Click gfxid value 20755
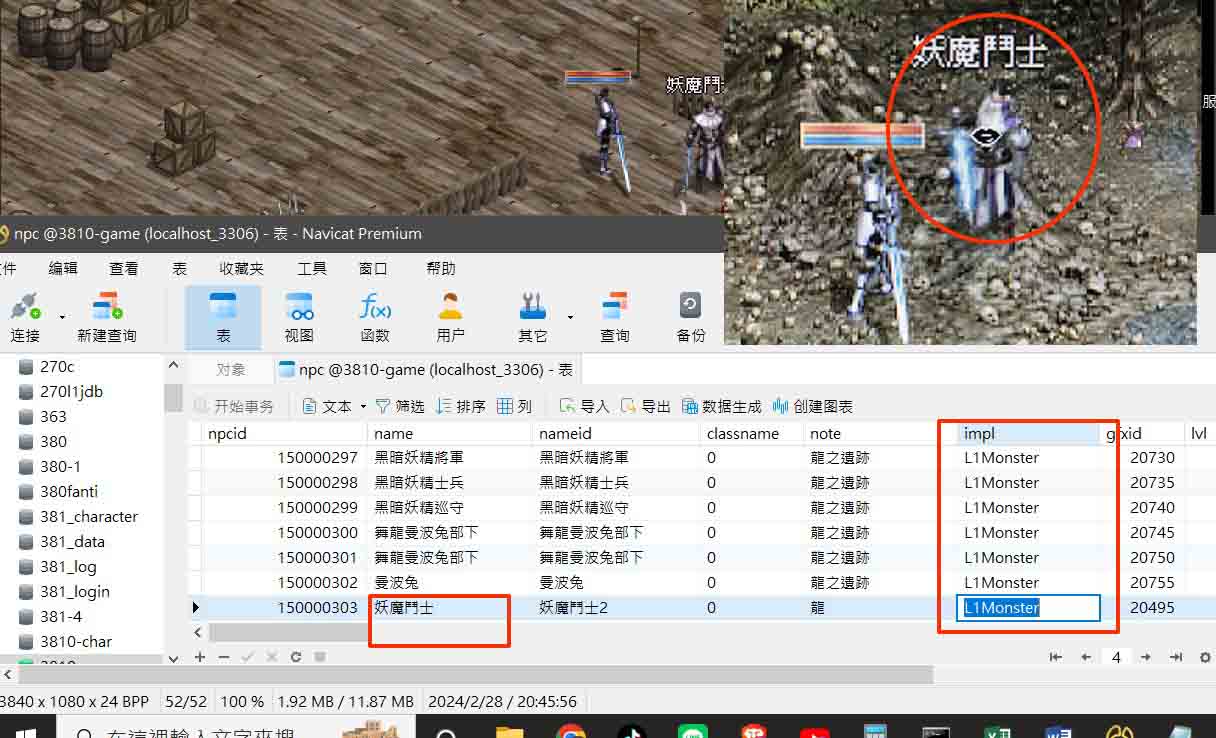This screenshot has width=1216, height=738. pyautogui.click(x=1152, y=582)
